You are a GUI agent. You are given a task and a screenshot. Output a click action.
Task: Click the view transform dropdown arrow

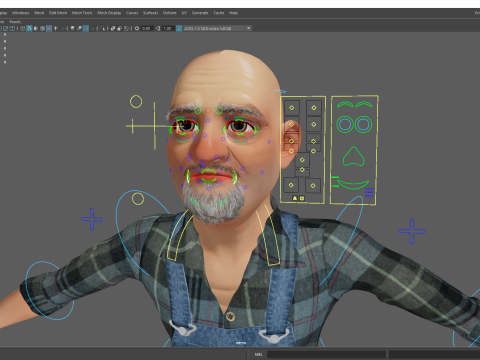pos(248,28)
